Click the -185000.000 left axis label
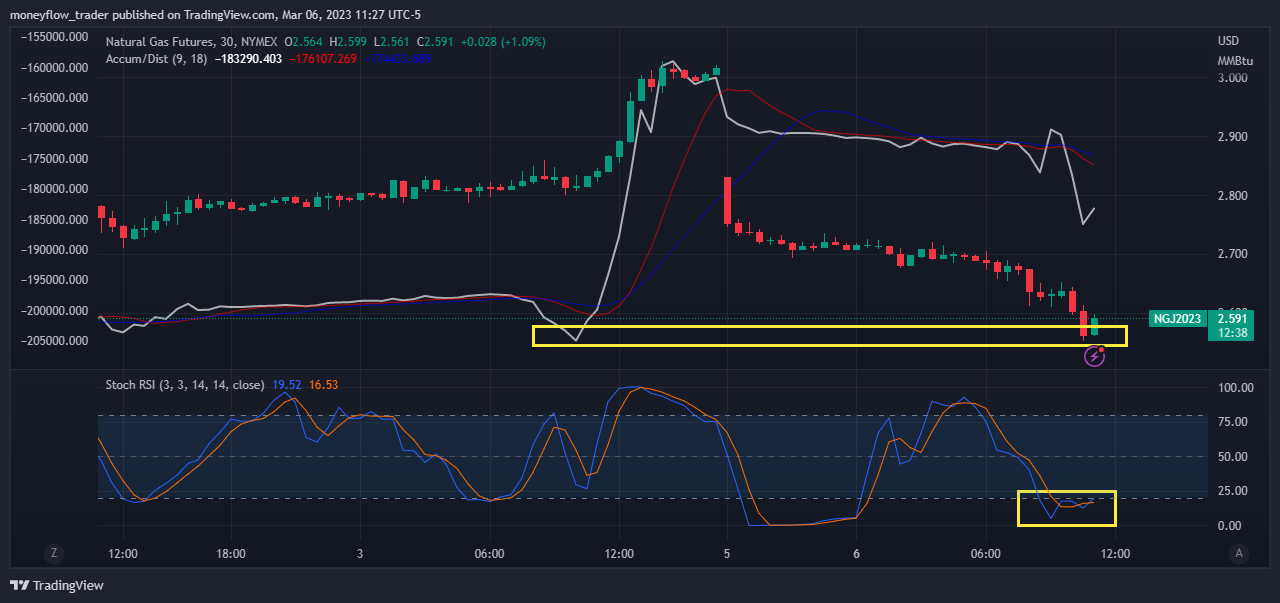Viewport: 1280px width, 603px height. pyautogui.click(x=57, y=220)
